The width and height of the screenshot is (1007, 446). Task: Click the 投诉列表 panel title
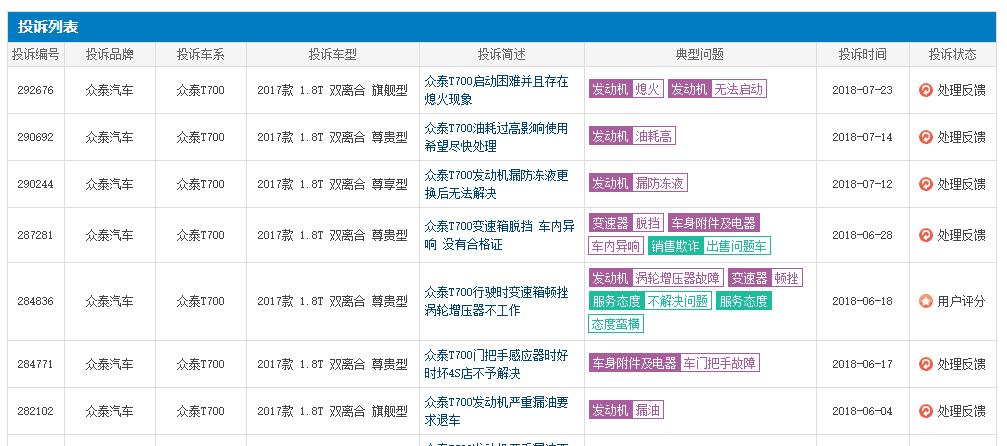point(48,27)
